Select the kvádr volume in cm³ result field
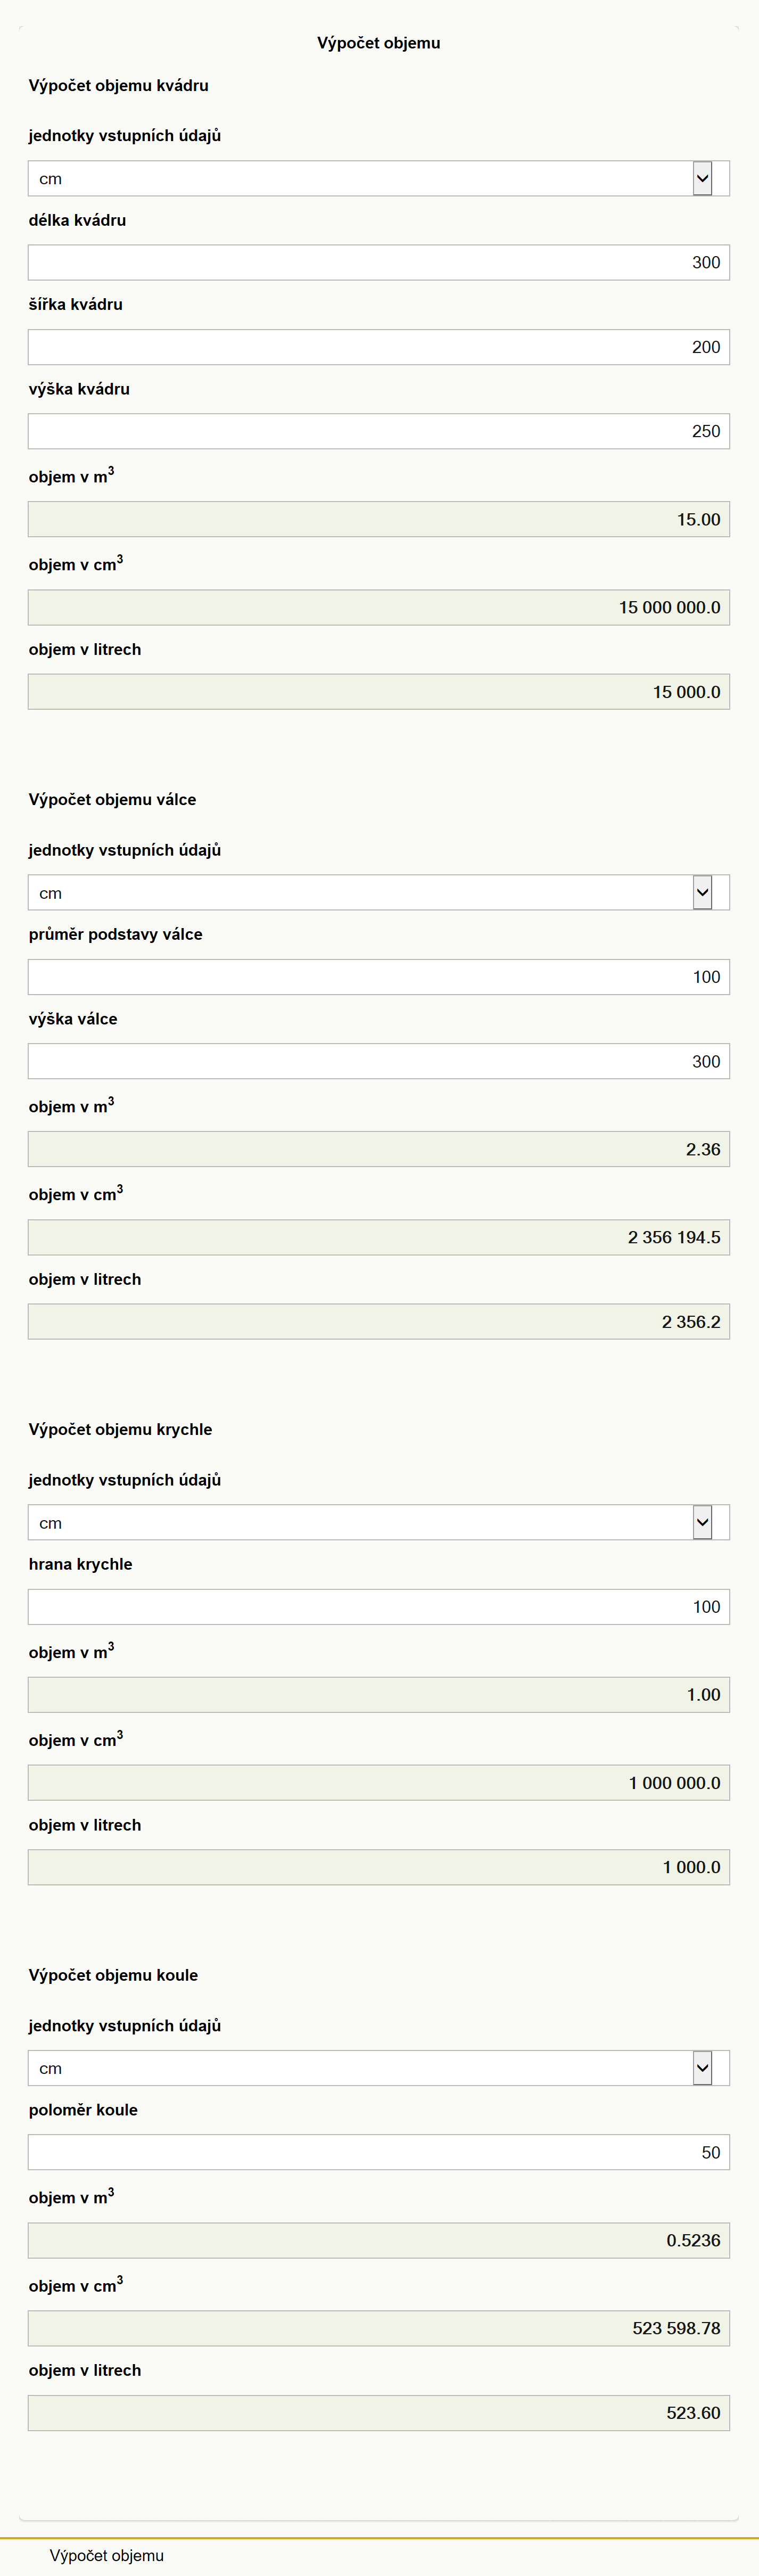Viewport: 759px width, 2576px height. (x=379, y=607)
